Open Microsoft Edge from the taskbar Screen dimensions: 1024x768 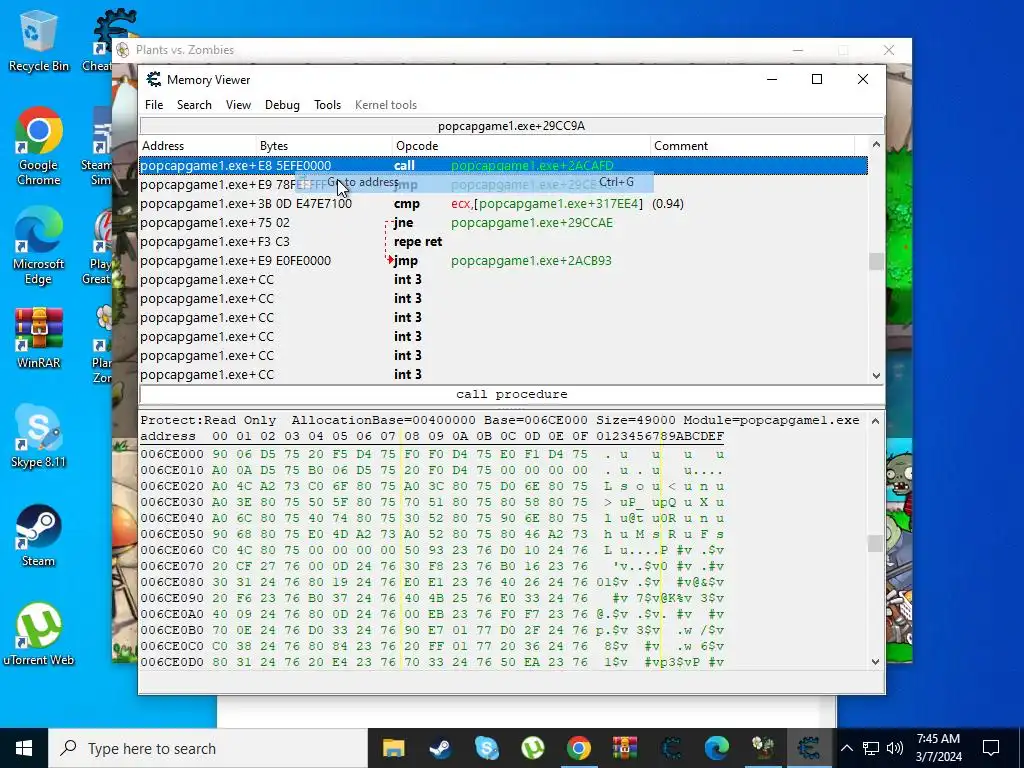click(x=716, y=748)
